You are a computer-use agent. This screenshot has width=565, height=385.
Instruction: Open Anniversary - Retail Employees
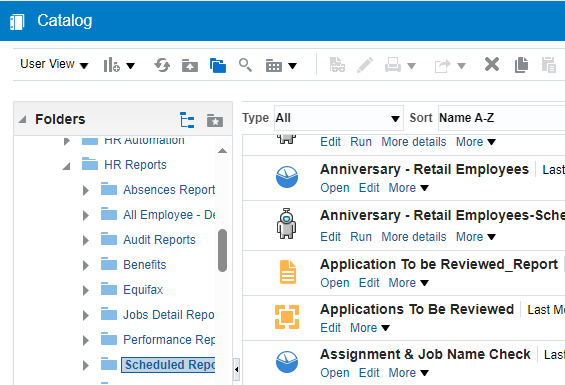coord(335,188)
